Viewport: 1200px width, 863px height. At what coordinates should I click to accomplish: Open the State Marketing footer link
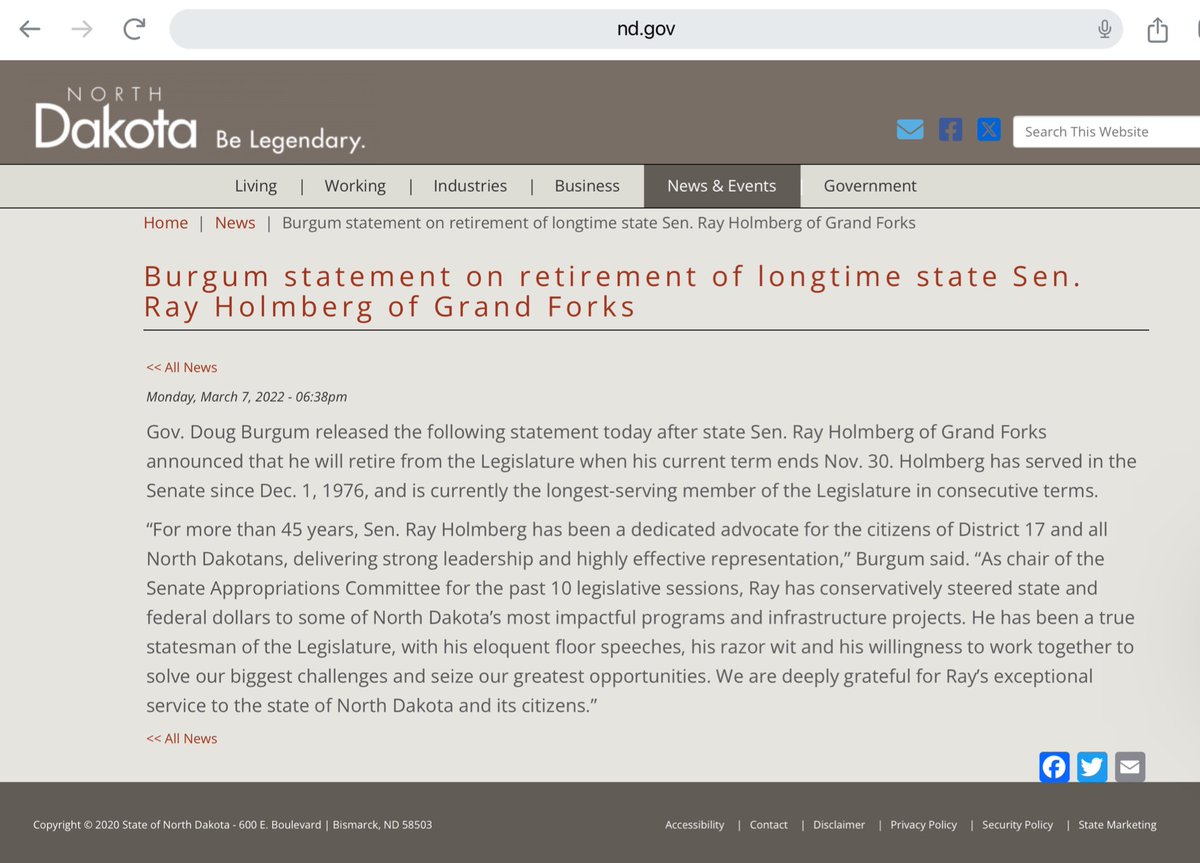(1117, 825)
